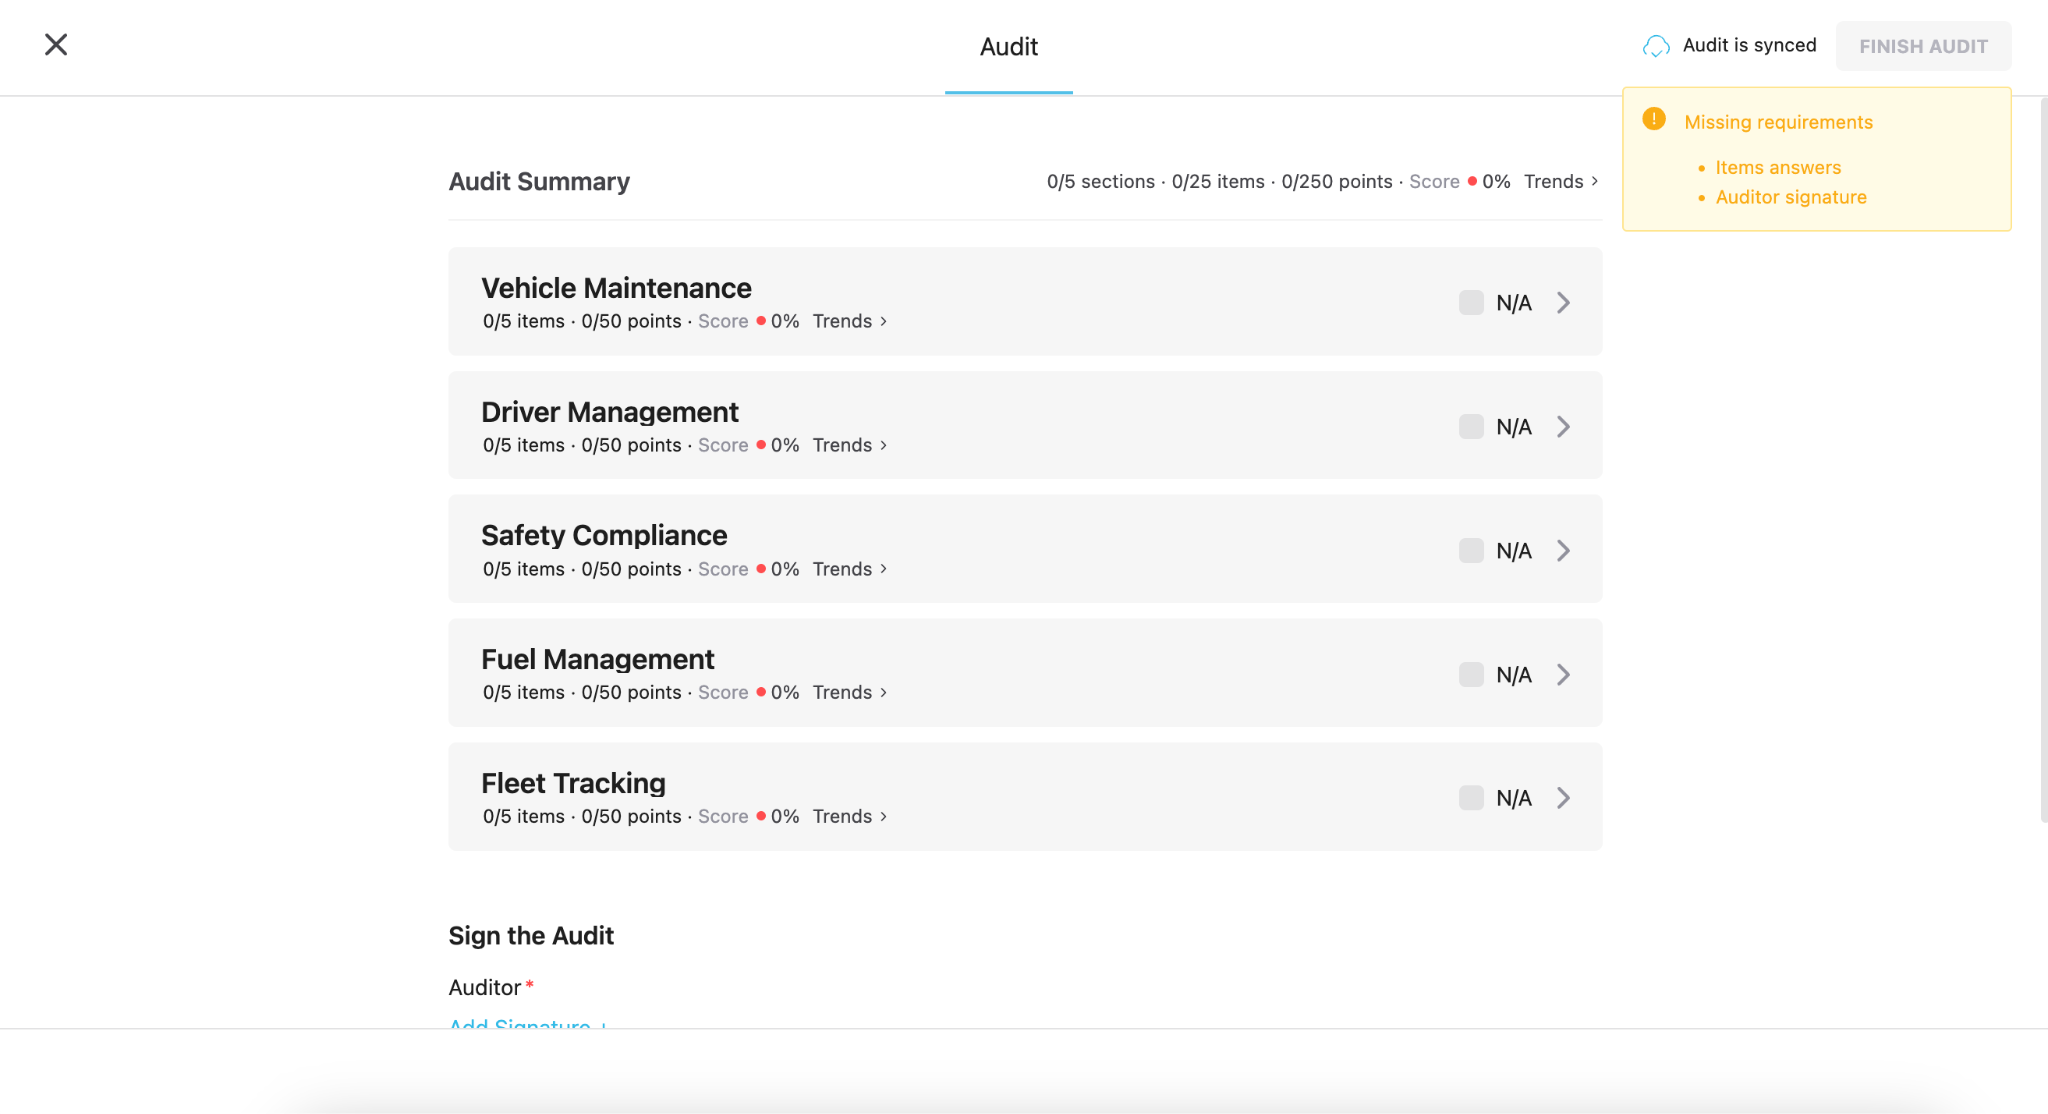Select the Safety Compliance section title
Image resolution: width=2048 pixels, height=1114 pixels.
pyautogui.click(x=604, y=535)
